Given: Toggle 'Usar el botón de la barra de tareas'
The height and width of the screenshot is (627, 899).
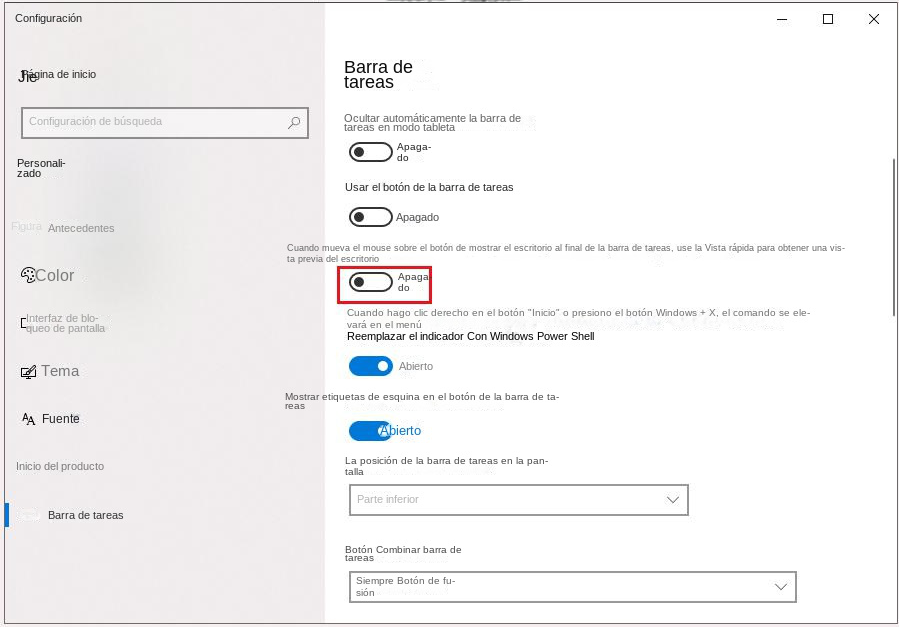Looking at the screenshot, I should pyautogui.click(x=370, y=217).
